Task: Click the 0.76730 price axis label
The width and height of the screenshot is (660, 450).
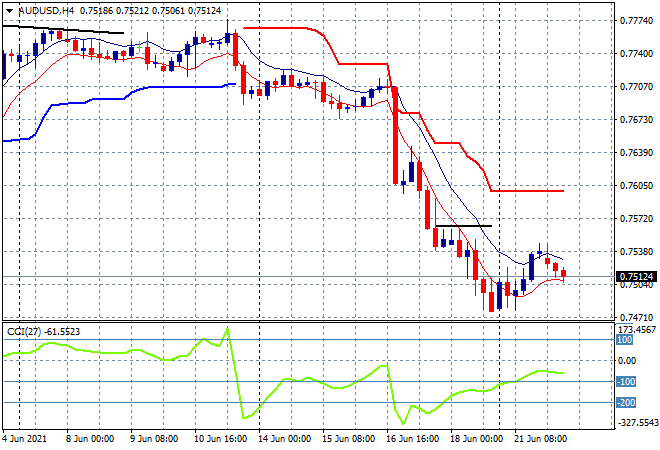Action: tap(636, 120)
